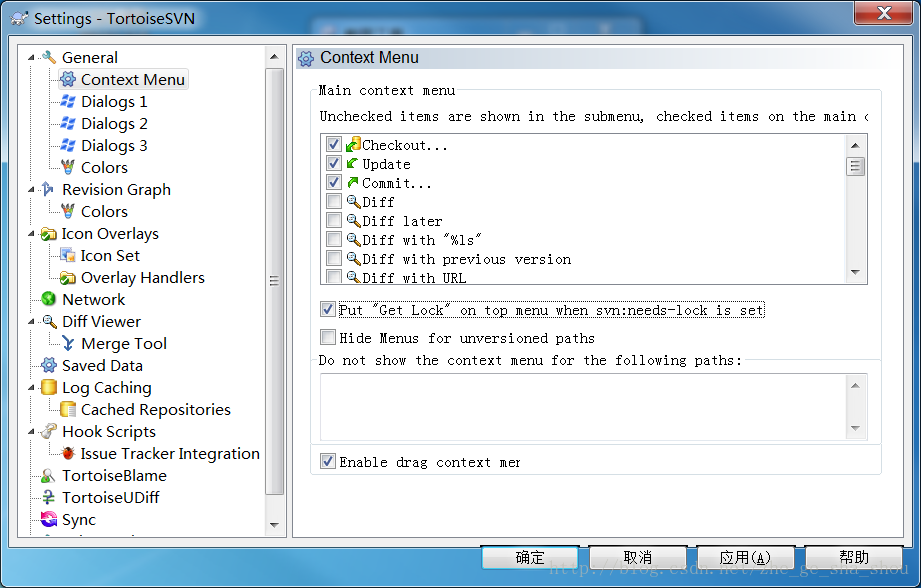Image resolution: width=921 pixels, height=588 pixels.
Task: Click the Dialogs 2 window icon
Action: (68, 123)
